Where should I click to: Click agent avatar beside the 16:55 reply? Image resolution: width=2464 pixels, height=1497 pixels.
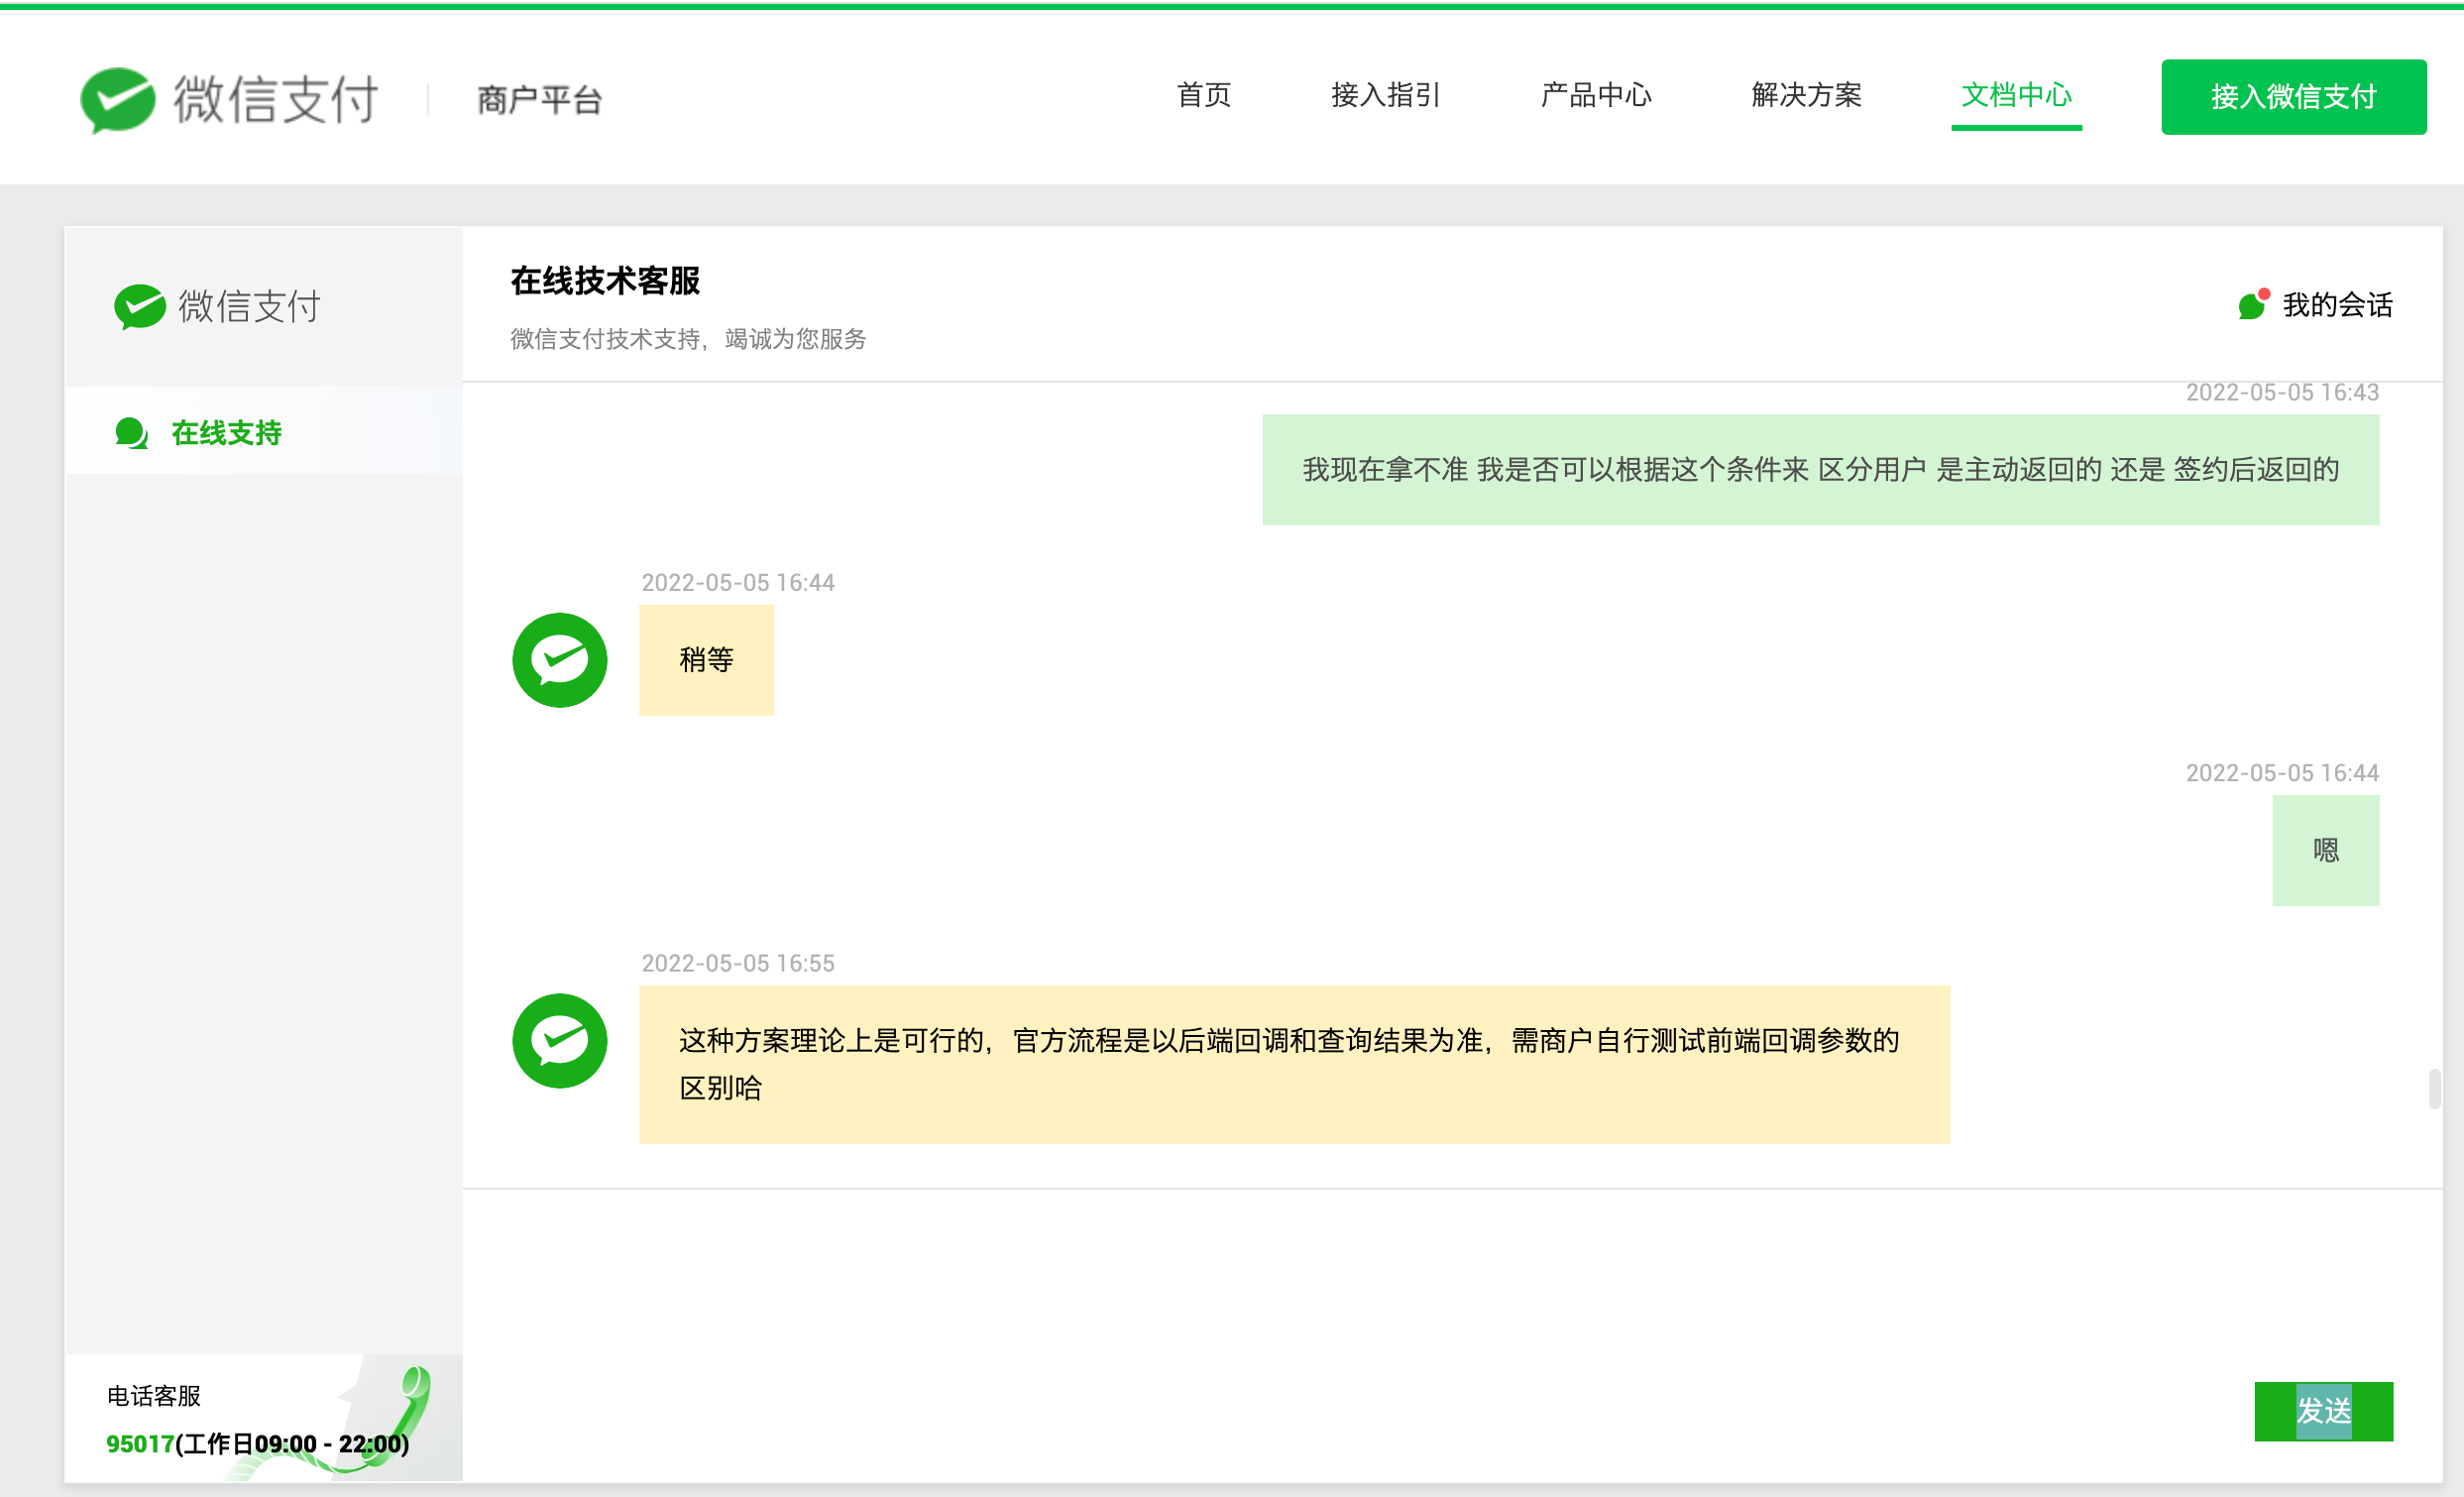coord(559,1040)
